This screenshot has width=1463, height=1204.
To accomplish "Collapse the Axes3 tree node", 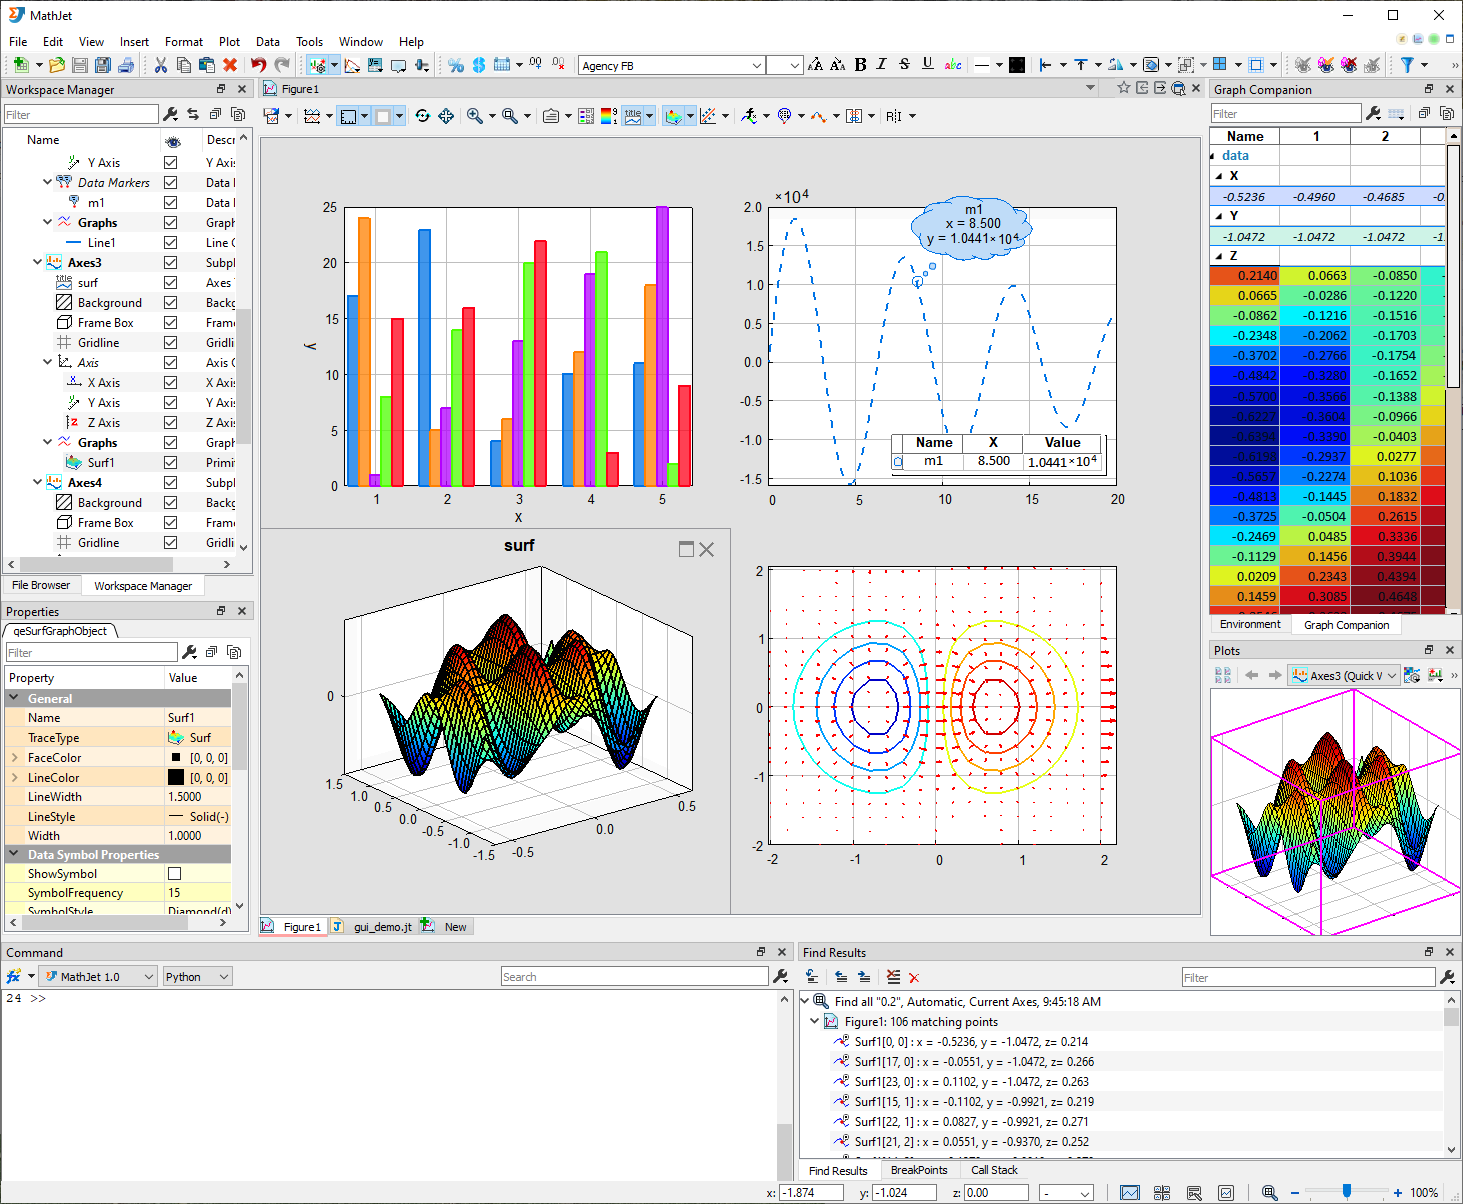I will 38,263.
